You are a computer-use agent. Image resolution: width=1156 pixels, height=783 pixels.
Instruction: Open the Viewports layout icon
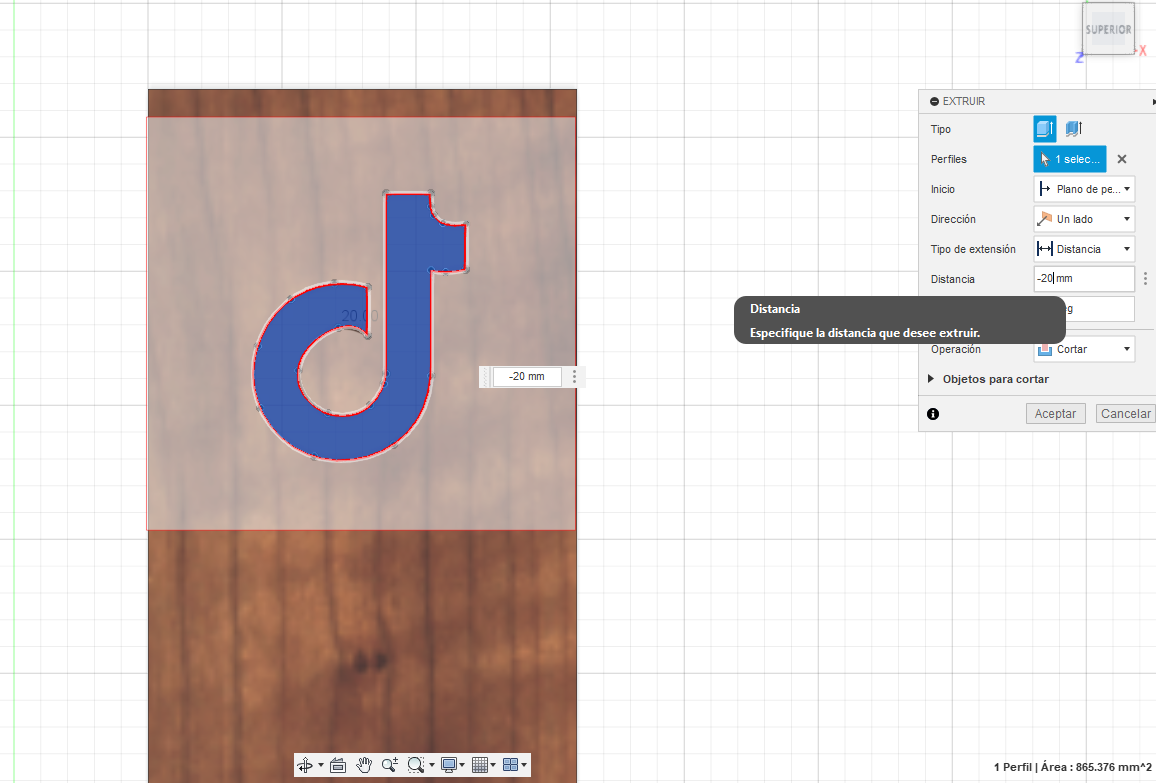pos(510,765)
